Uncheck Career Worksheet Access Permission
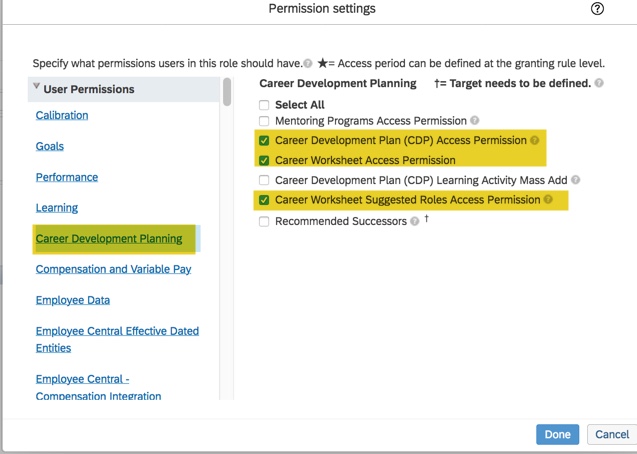Screen dimensions: 637x454 coord(264,160)
